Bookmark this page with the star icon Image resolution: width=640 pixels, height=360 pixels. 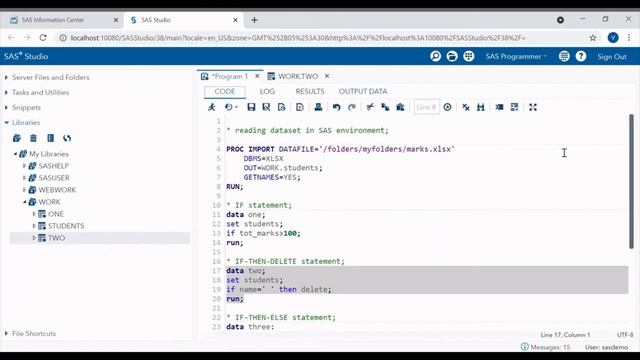[593, 38]
